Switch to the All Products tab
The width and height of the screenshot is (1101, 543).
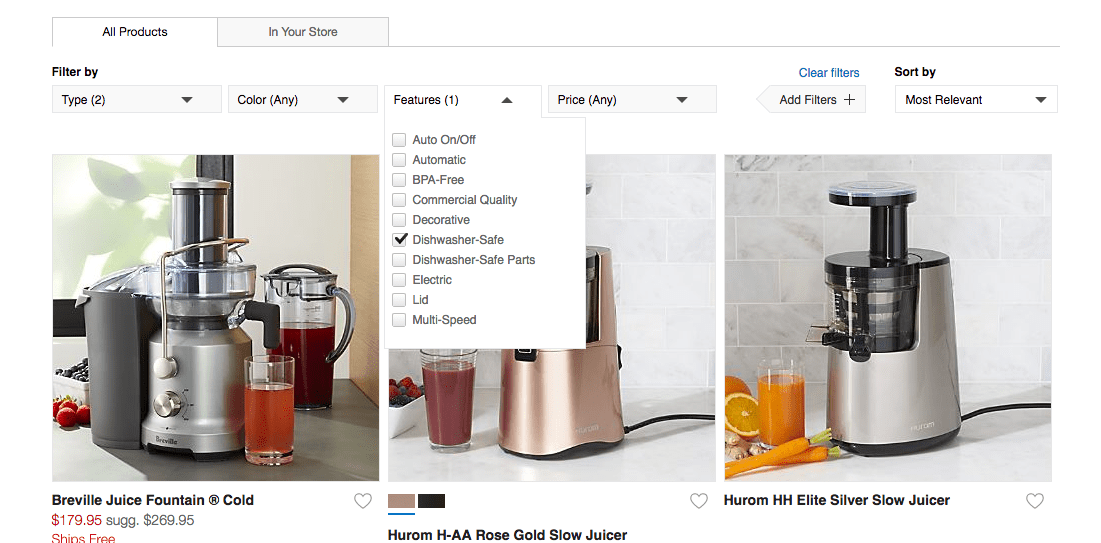pos(135,32)
